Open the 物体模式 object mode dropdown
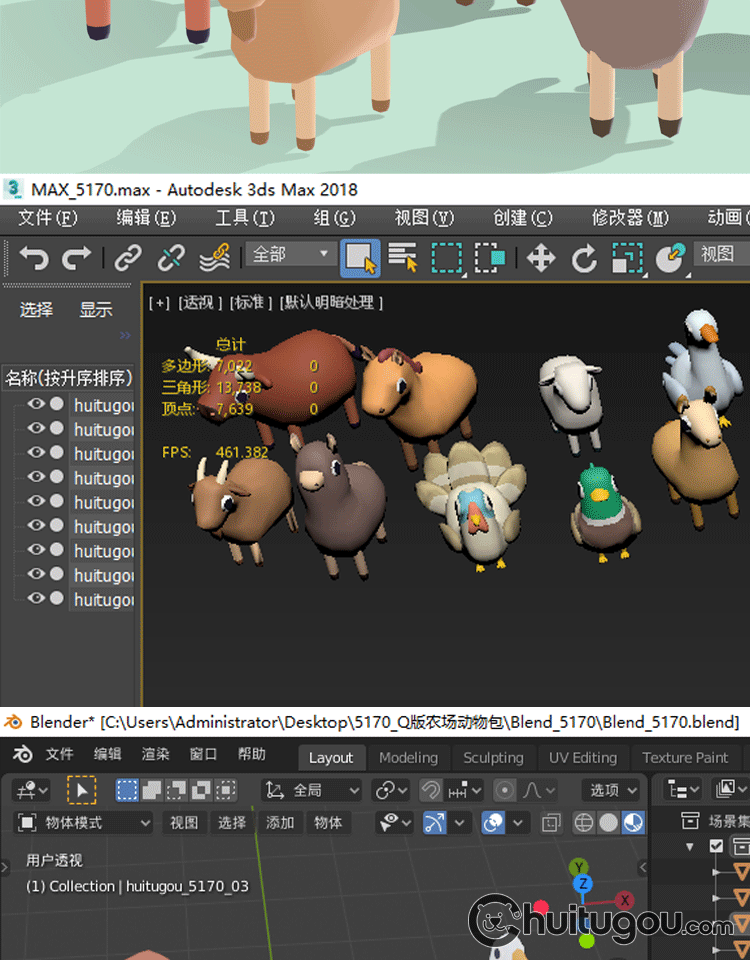The width and height of the screenshot is (750, 960). click(85, 823)
